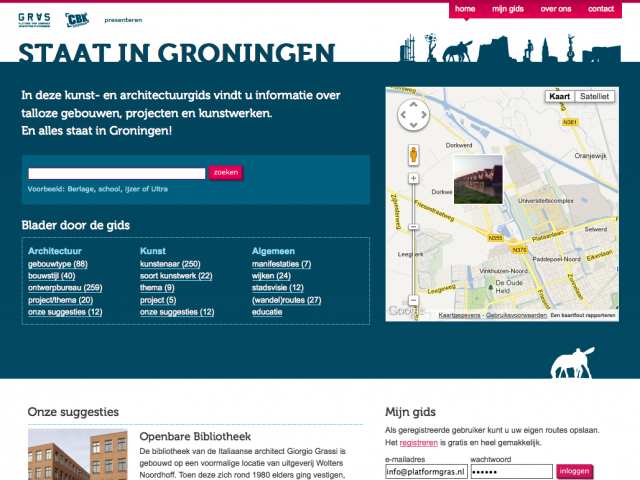Screen dimensions: 640x480
Task: Click the CBK logo in the header
Action: coord(77,19)
